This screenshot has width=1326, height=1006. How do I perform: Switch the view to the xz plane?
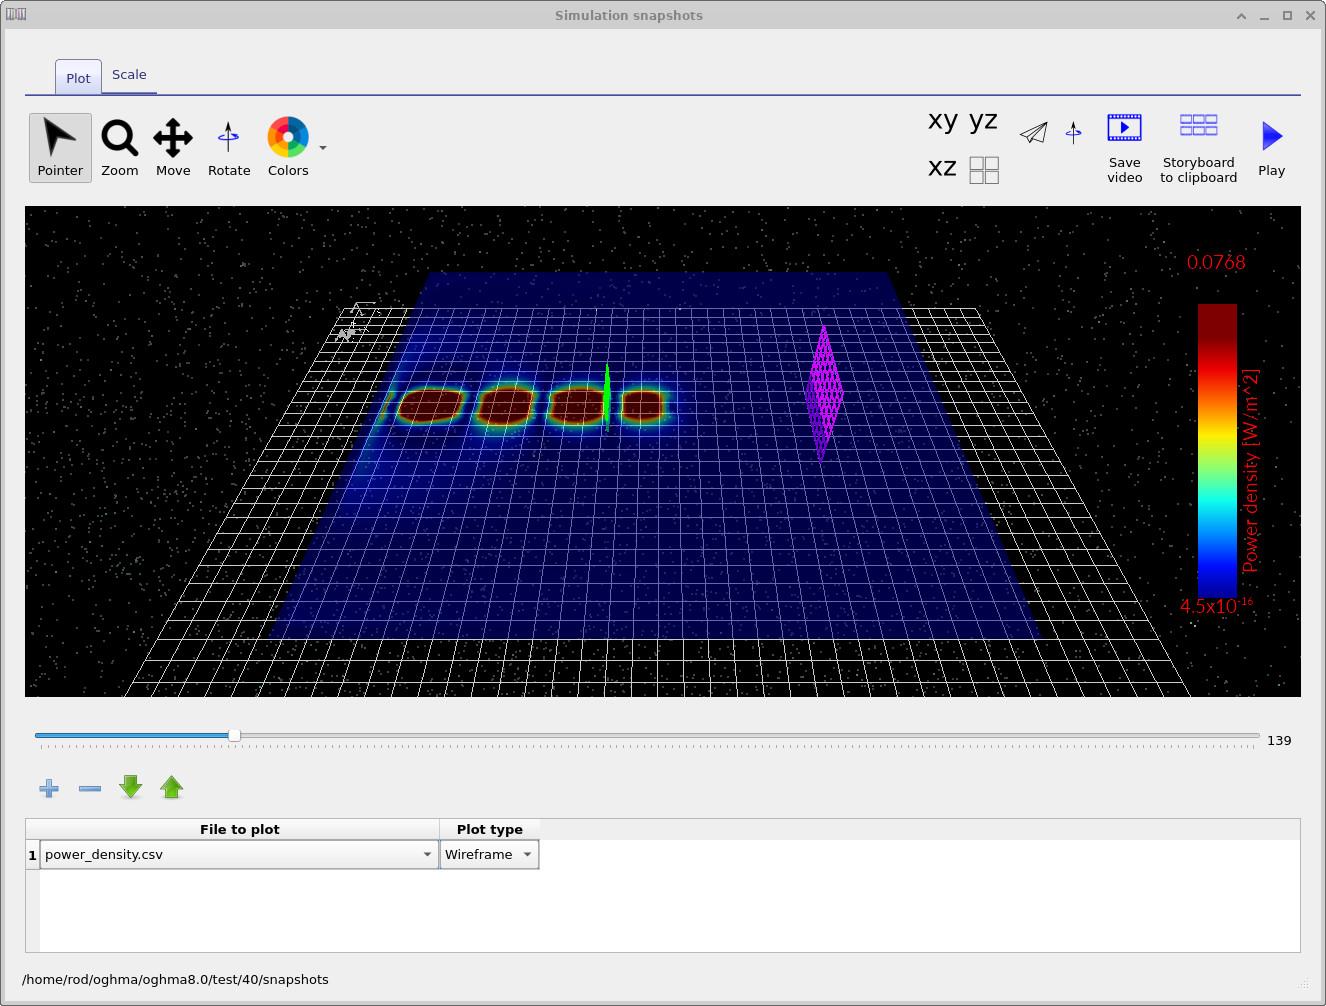coord(941,167)
